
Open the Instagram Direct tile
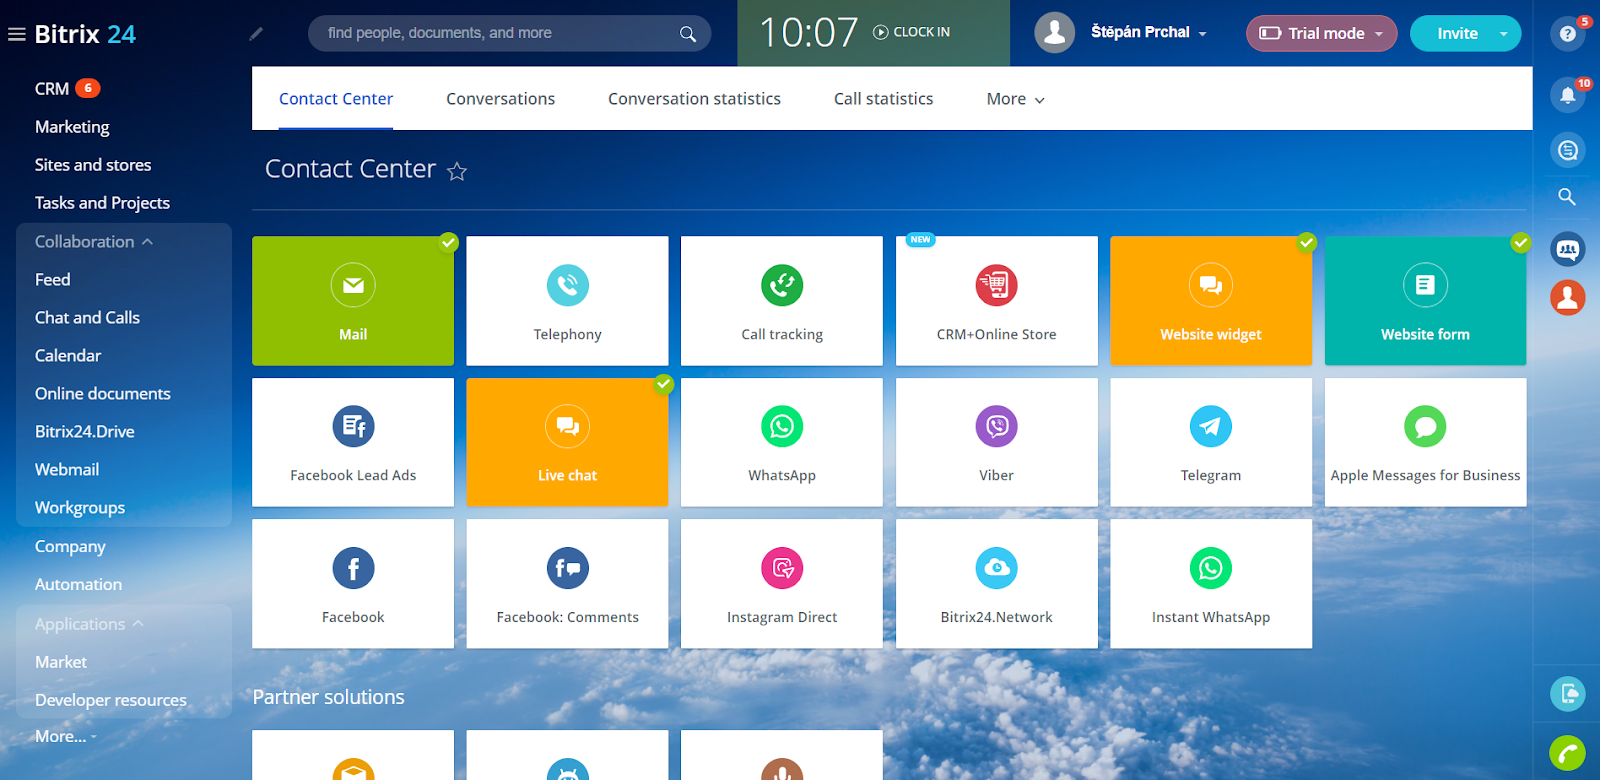pos(782,584)
